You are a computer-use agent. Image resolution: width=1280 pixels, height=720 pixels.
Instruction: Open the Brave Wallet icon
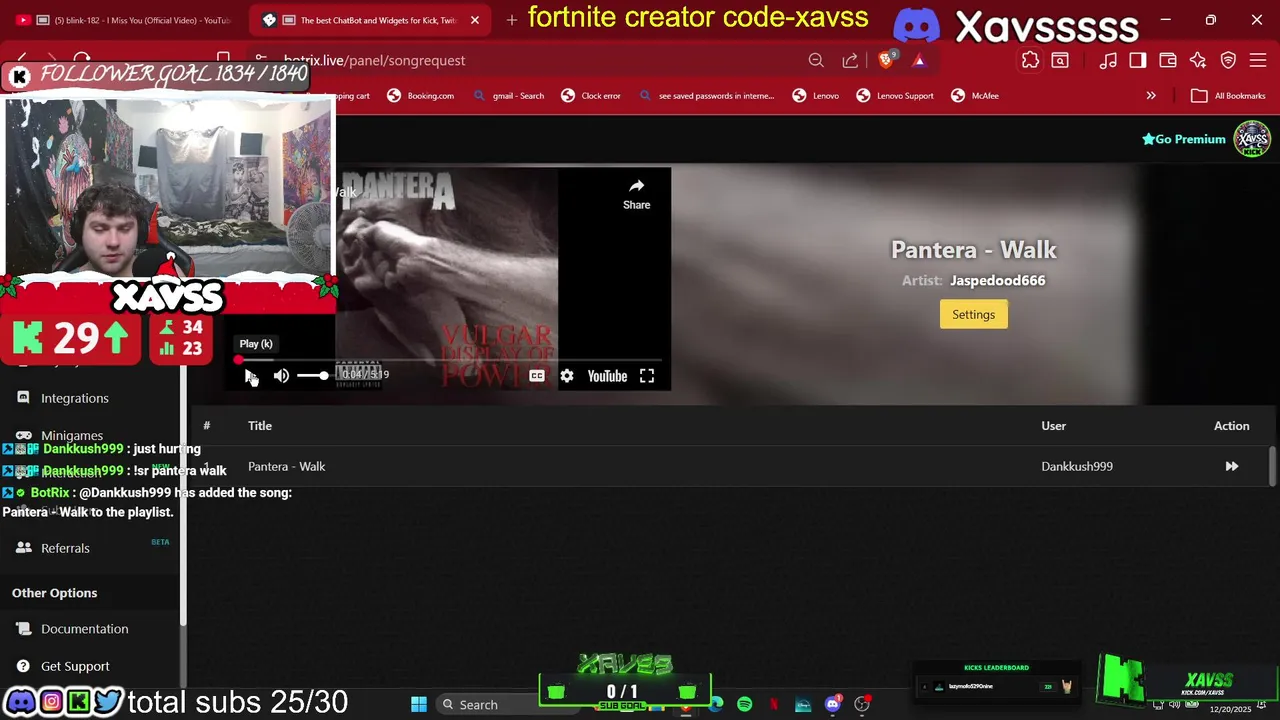tap(1168, 61)
